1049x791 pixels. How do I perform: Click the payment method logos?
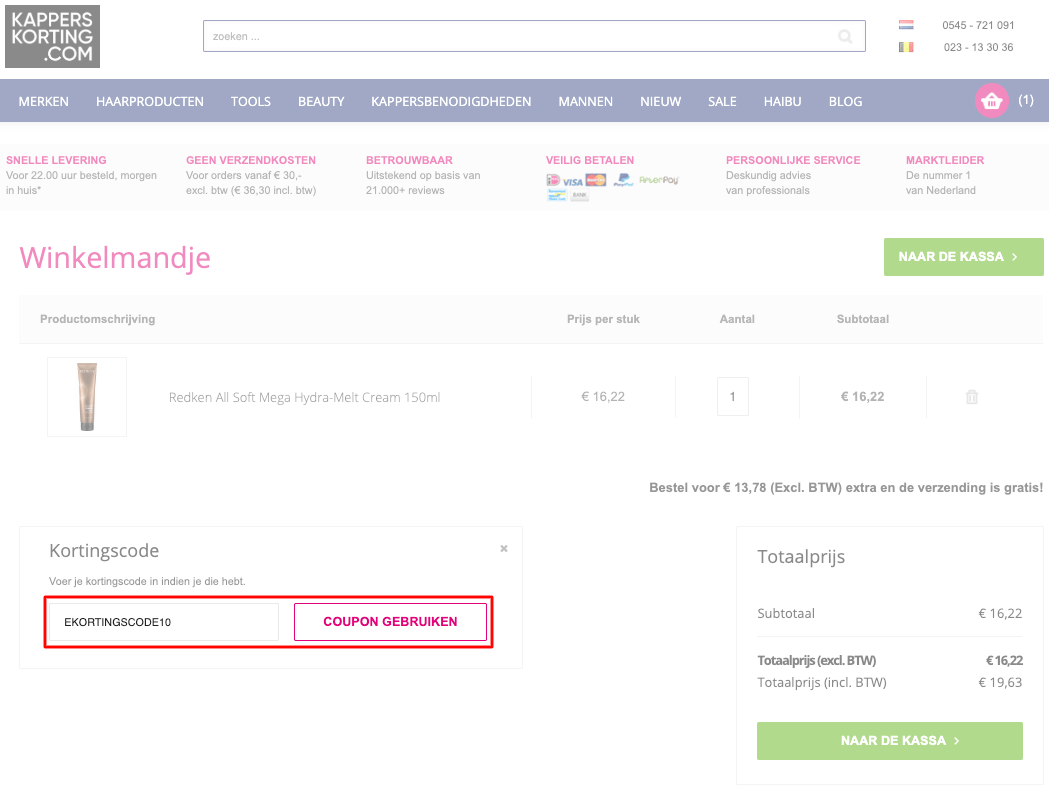coord(611,187)
